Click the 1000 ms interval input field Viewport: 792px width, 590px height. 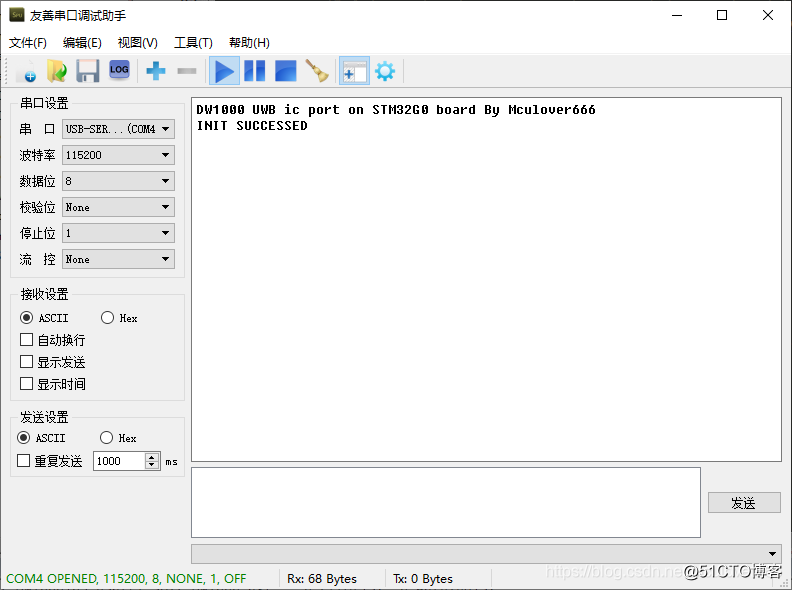click(119, 461)
